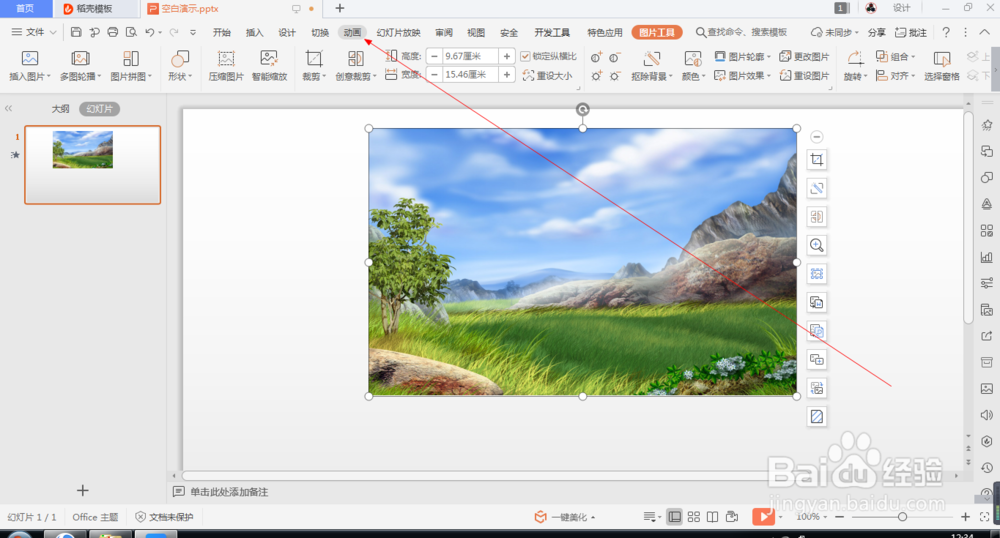Switch to slide sorter grid view
The image size is (1000, 538).
694,516
